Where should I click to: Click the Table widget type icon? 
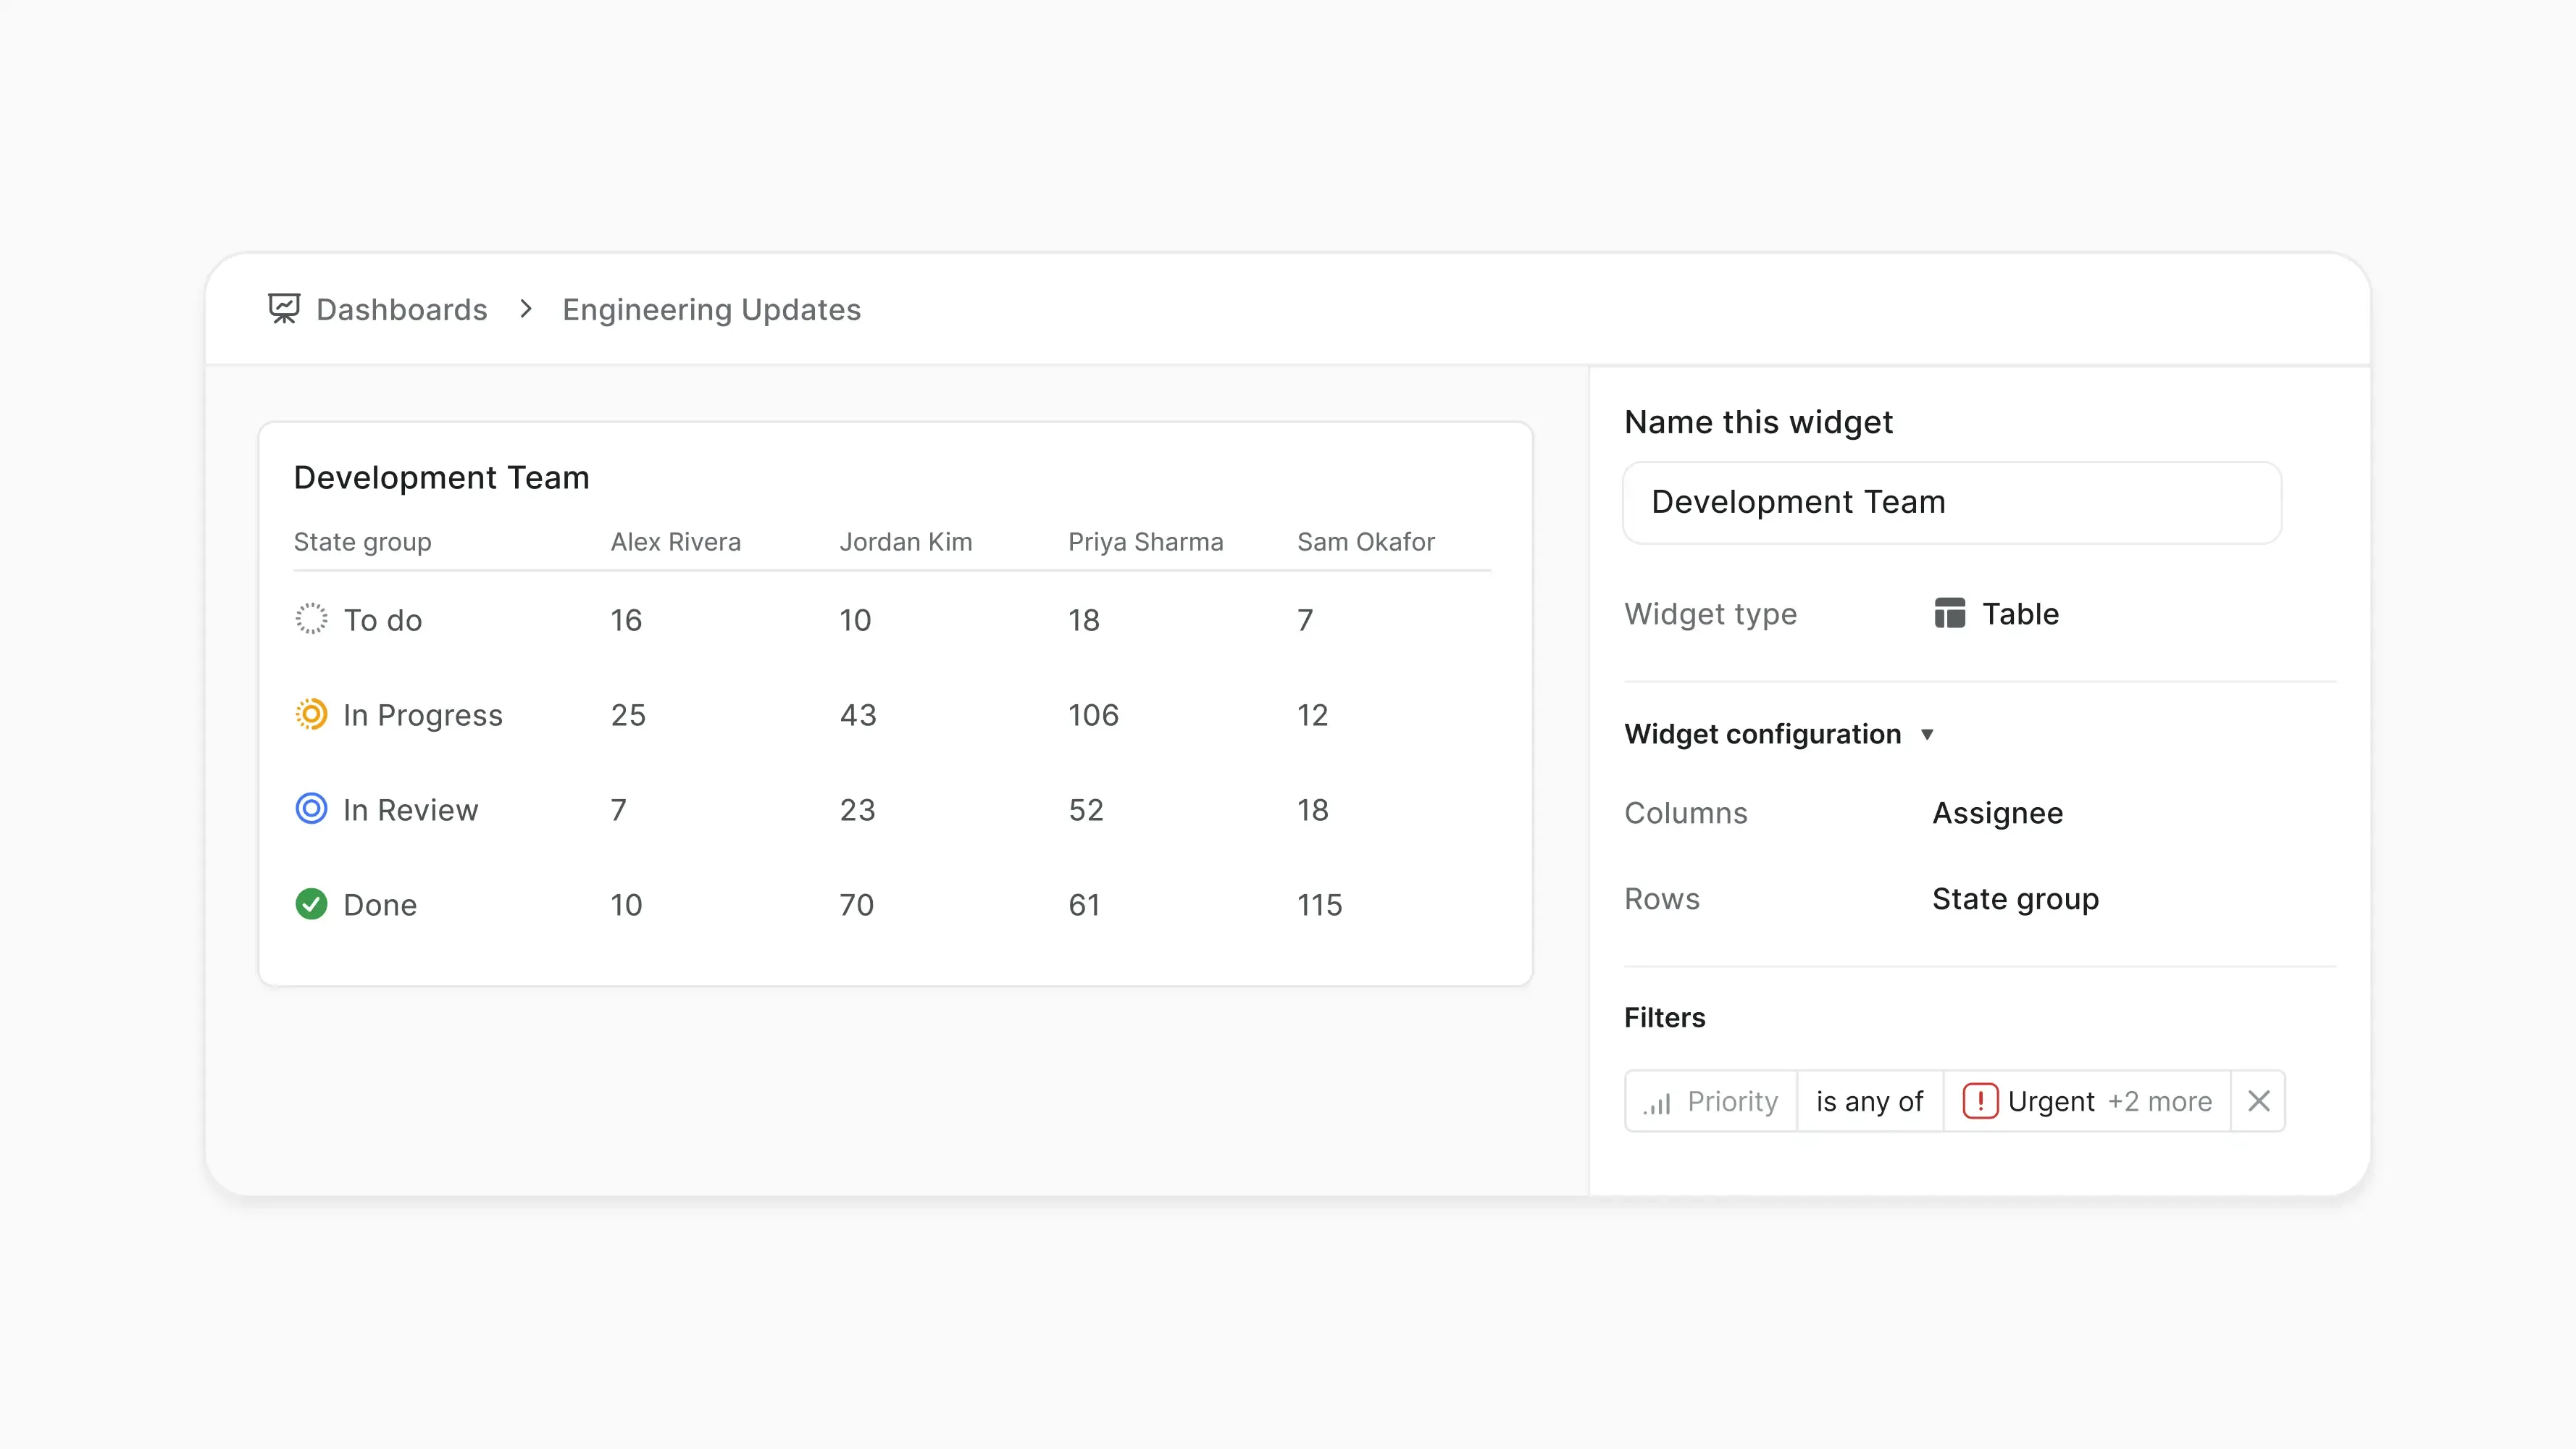coord(1950,613)
